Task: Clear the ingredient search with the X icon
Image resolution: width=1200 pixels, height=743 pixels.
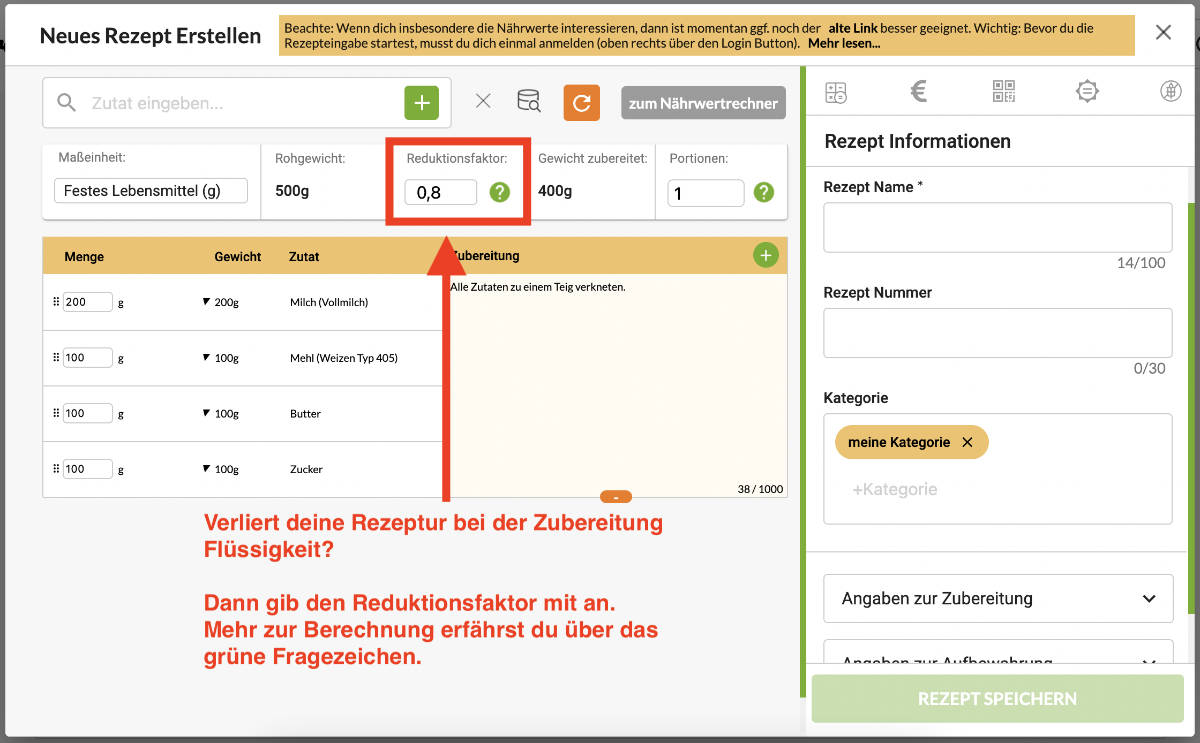Action: click(x=483, y=101)
